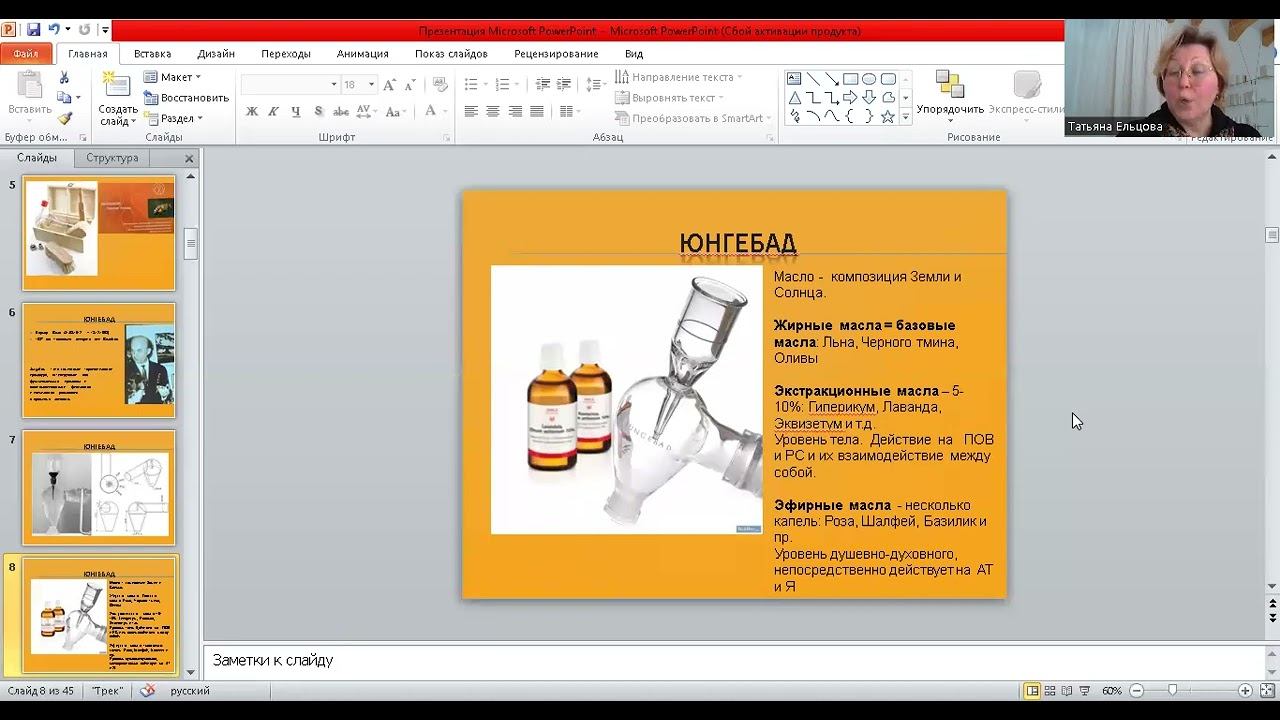The width and height of the screenshot is (1280, 720).
Task: Open the Файл tab
Action: [26, 54]
